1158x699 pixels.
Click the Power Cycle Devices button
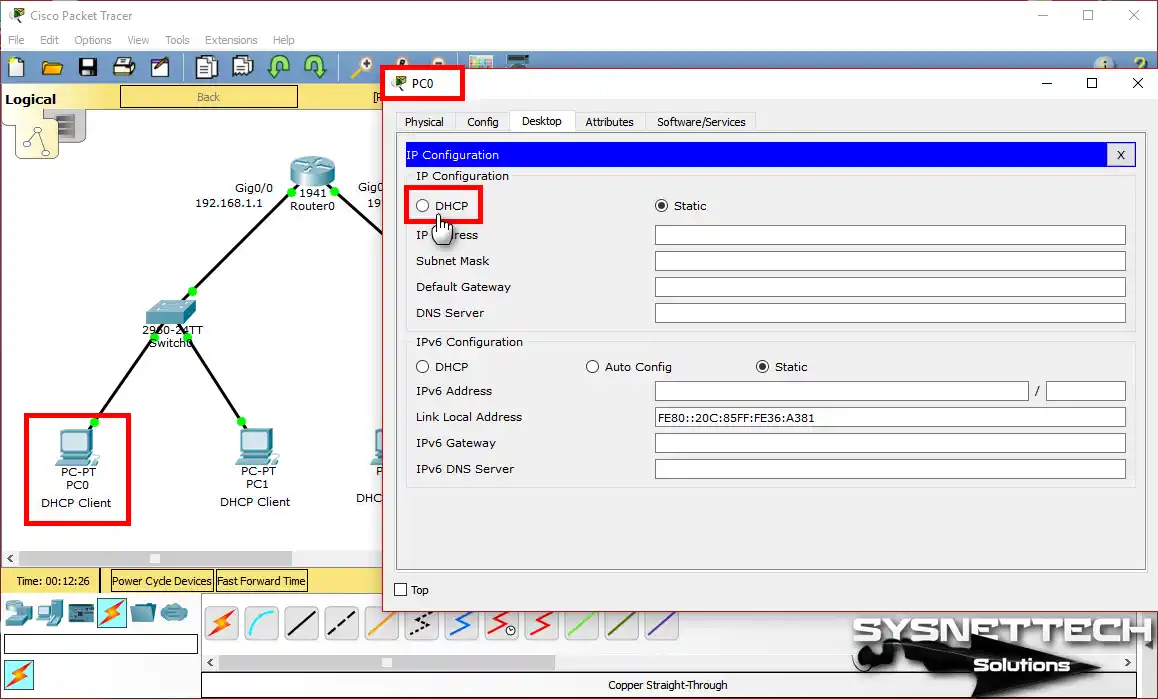[161, 580]
